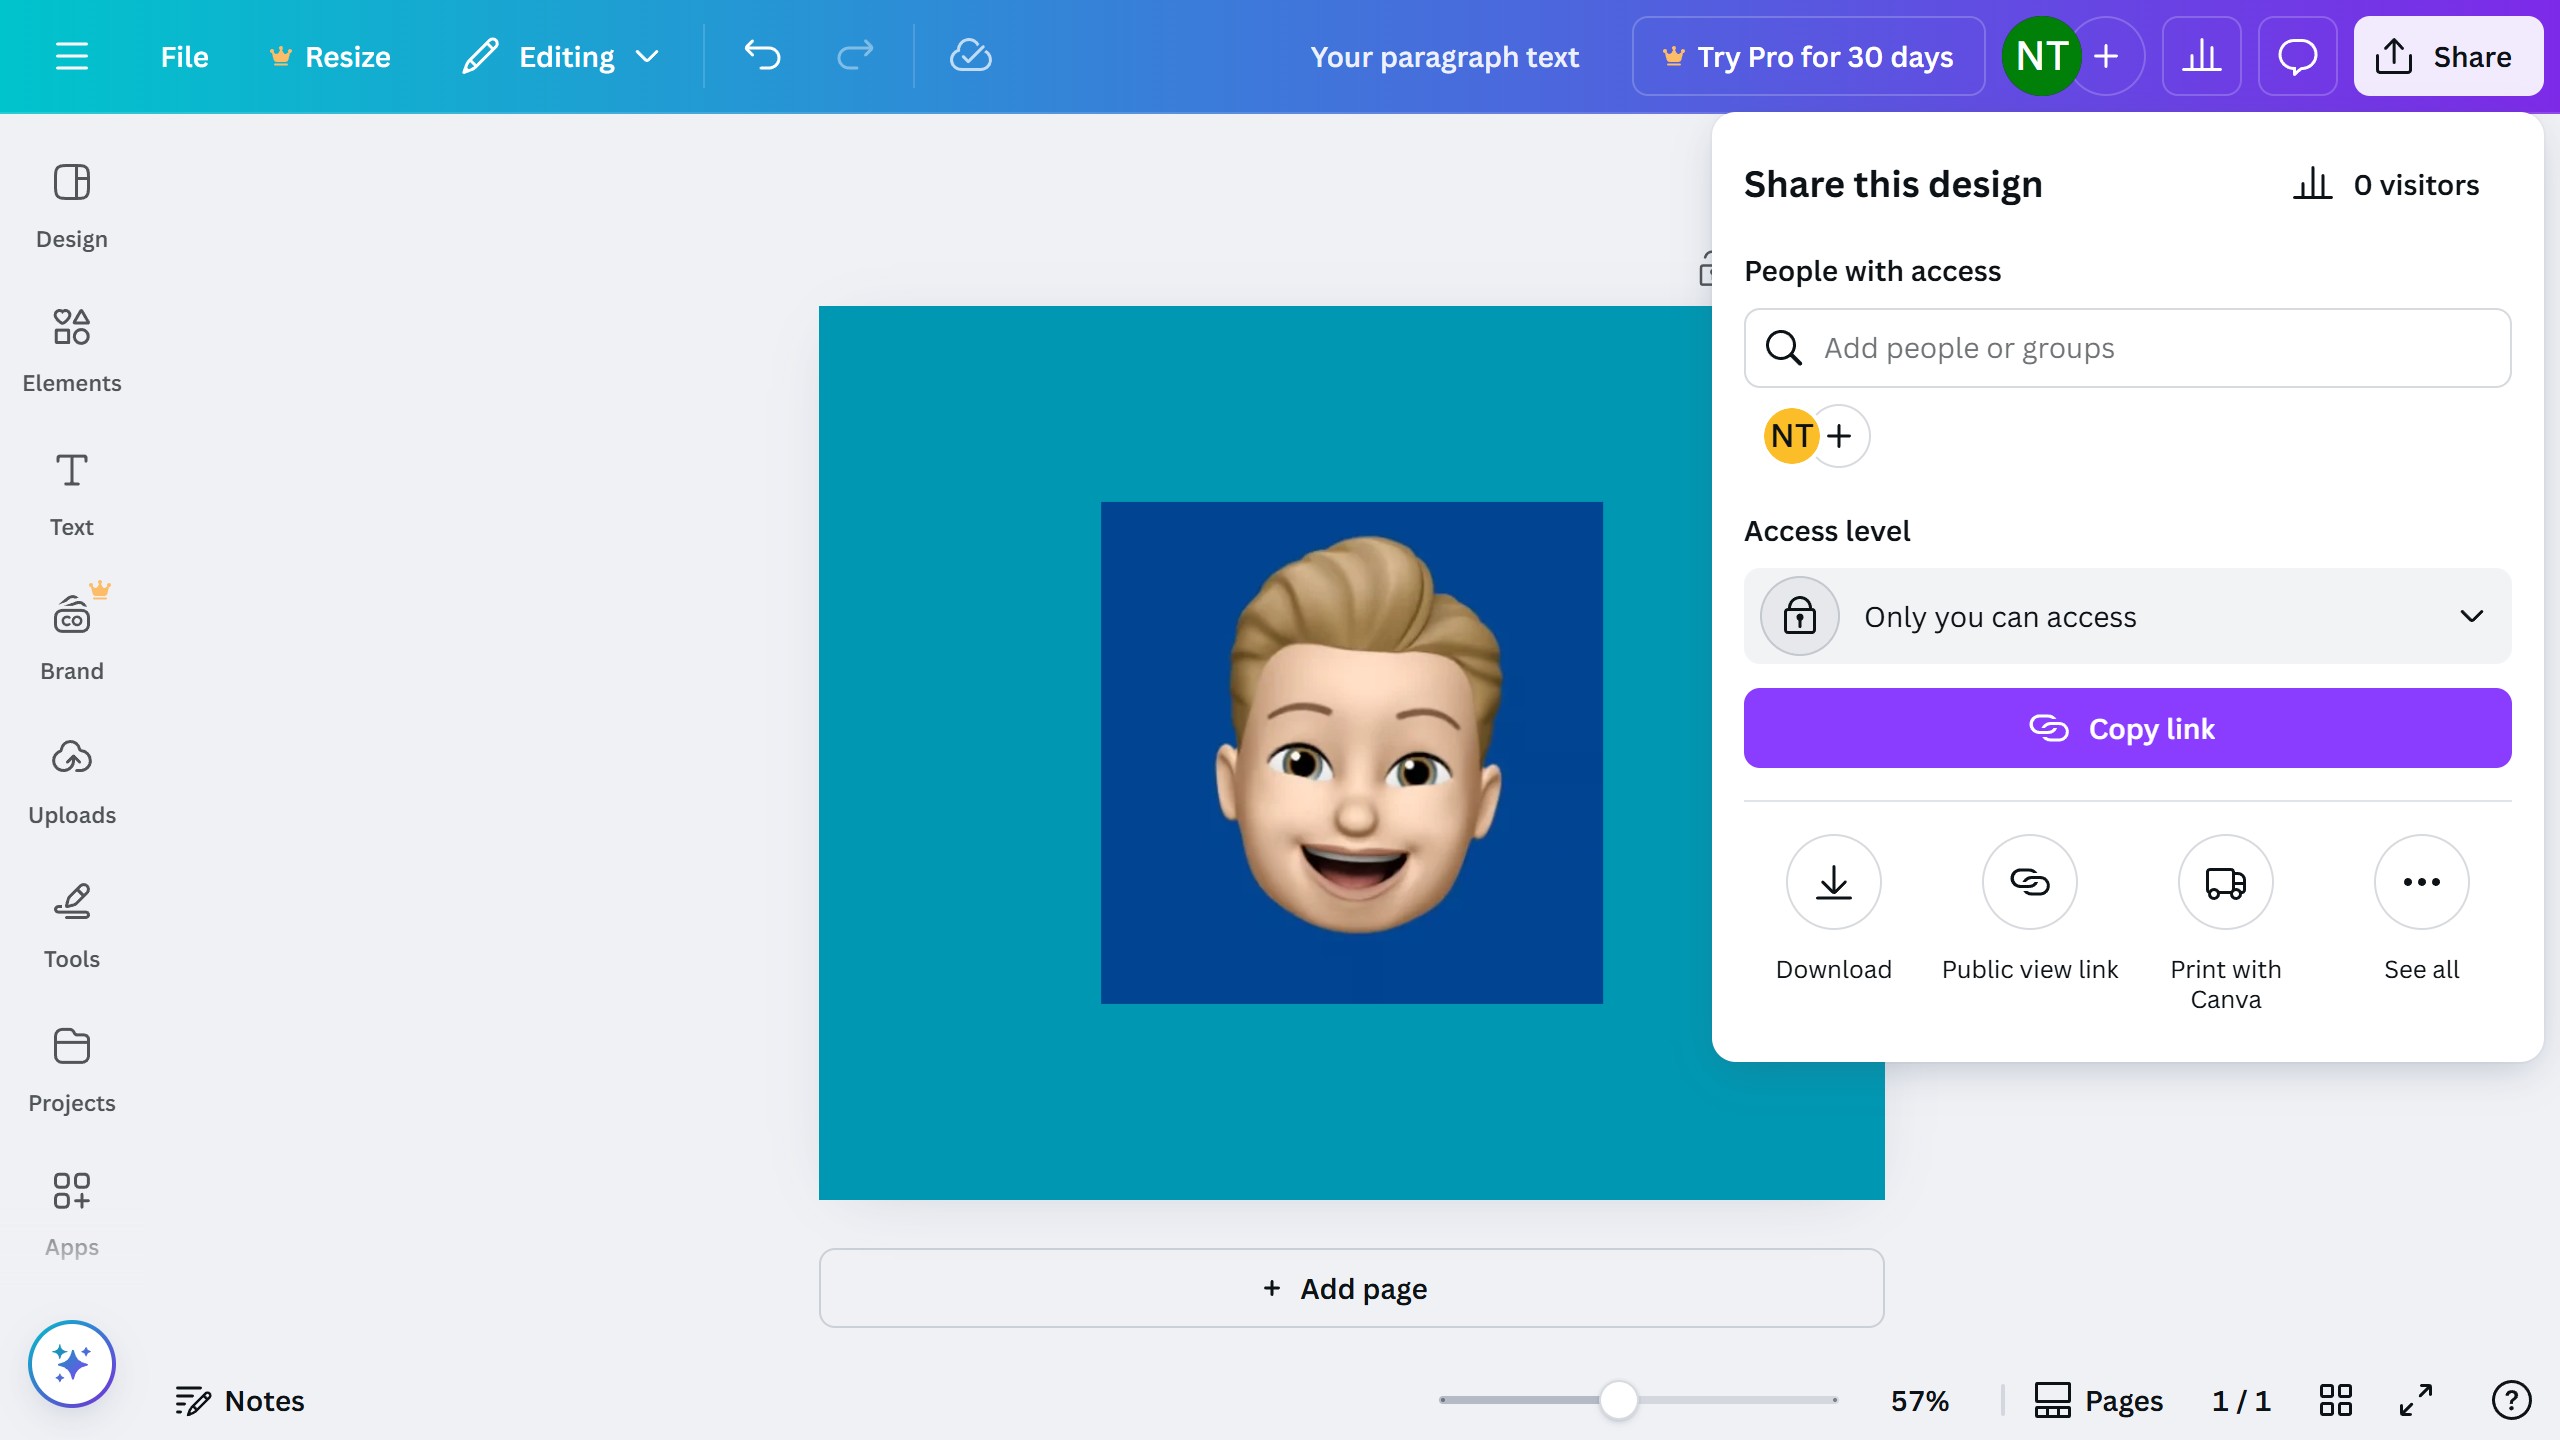Open the comments speech bubble icon
The width and height of the screenshot is (2560, 1440).
[x=2297, y=56]
